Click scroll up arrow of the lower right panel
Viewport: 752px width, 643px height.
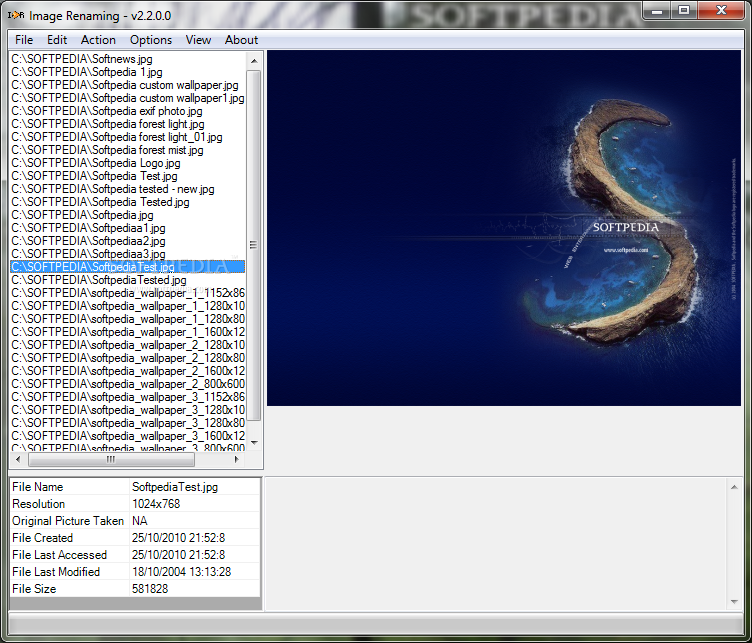pos(734,487)
